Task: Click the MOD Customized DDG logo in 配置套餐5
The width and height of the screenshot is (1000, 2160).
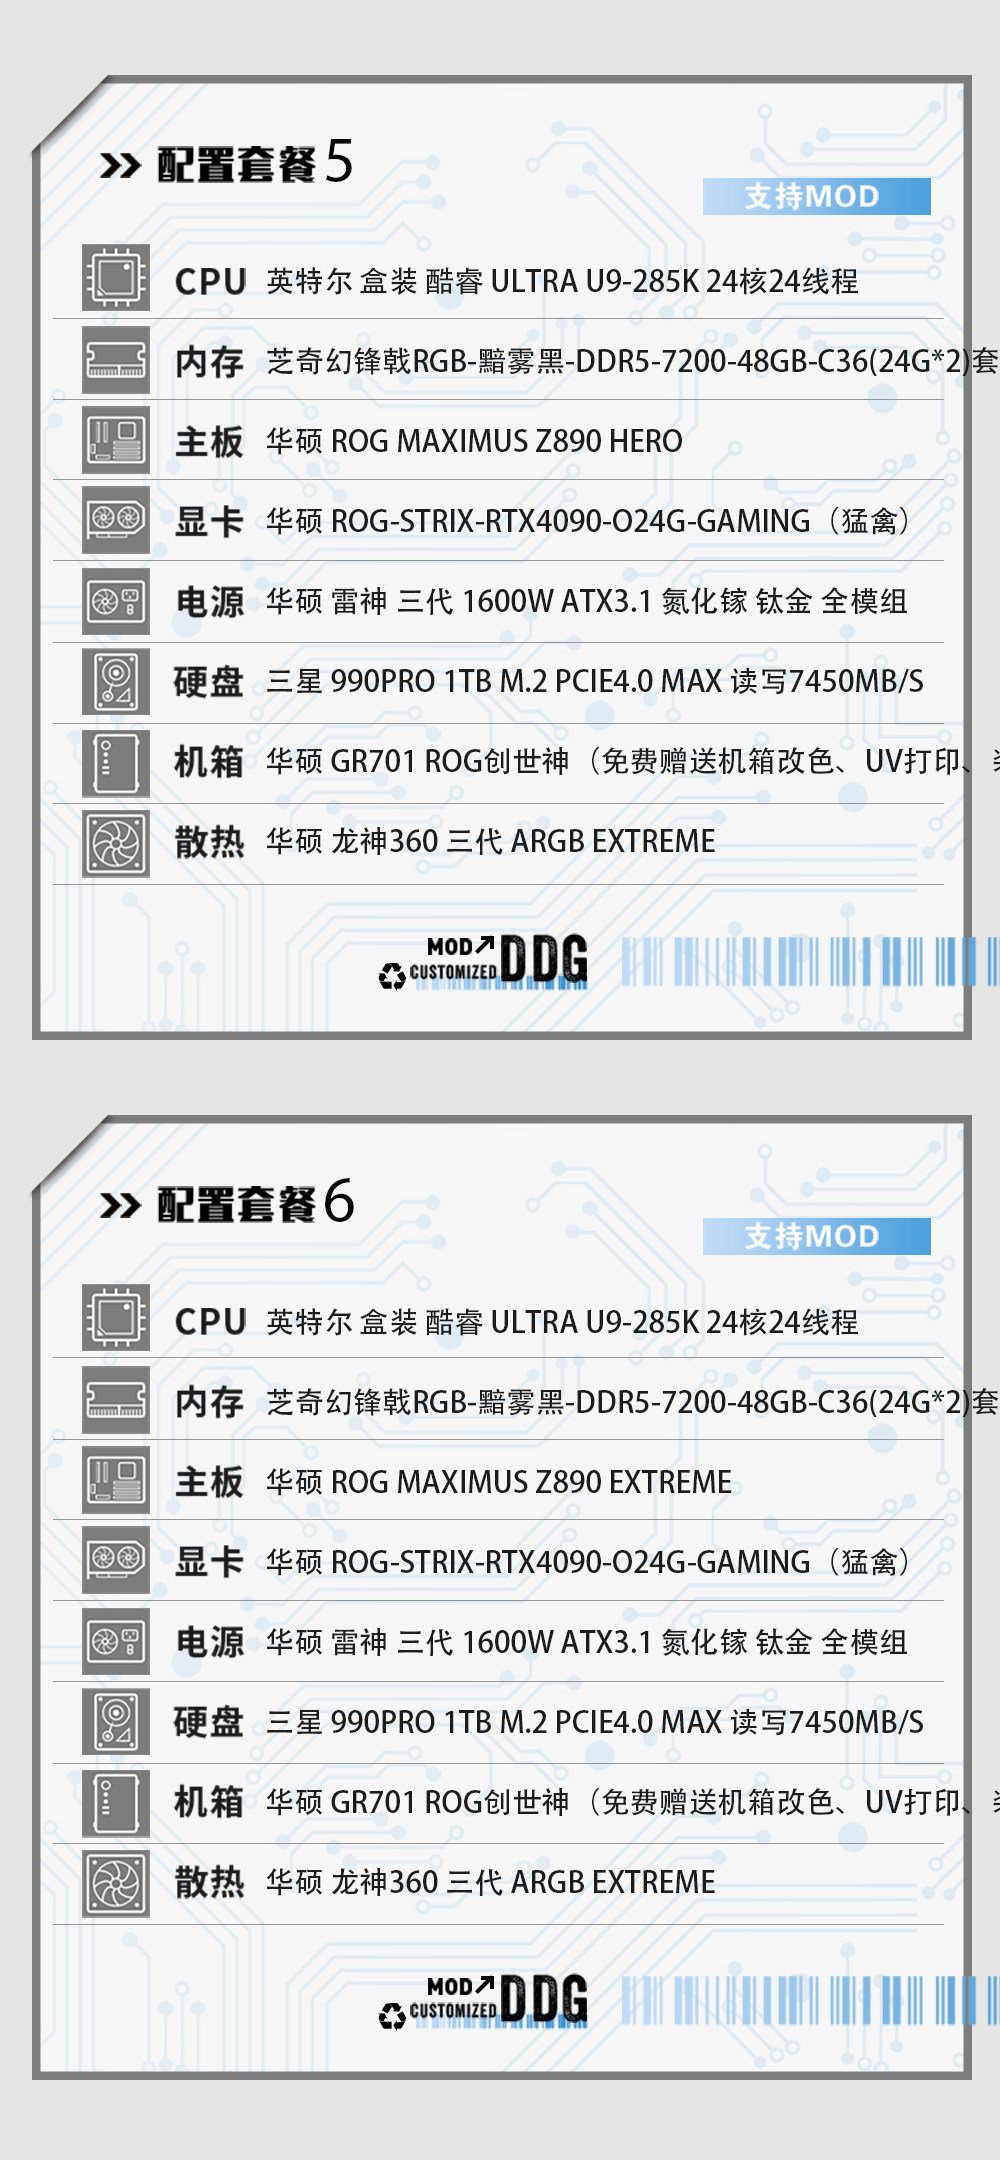Action: (x=483, y=962)
